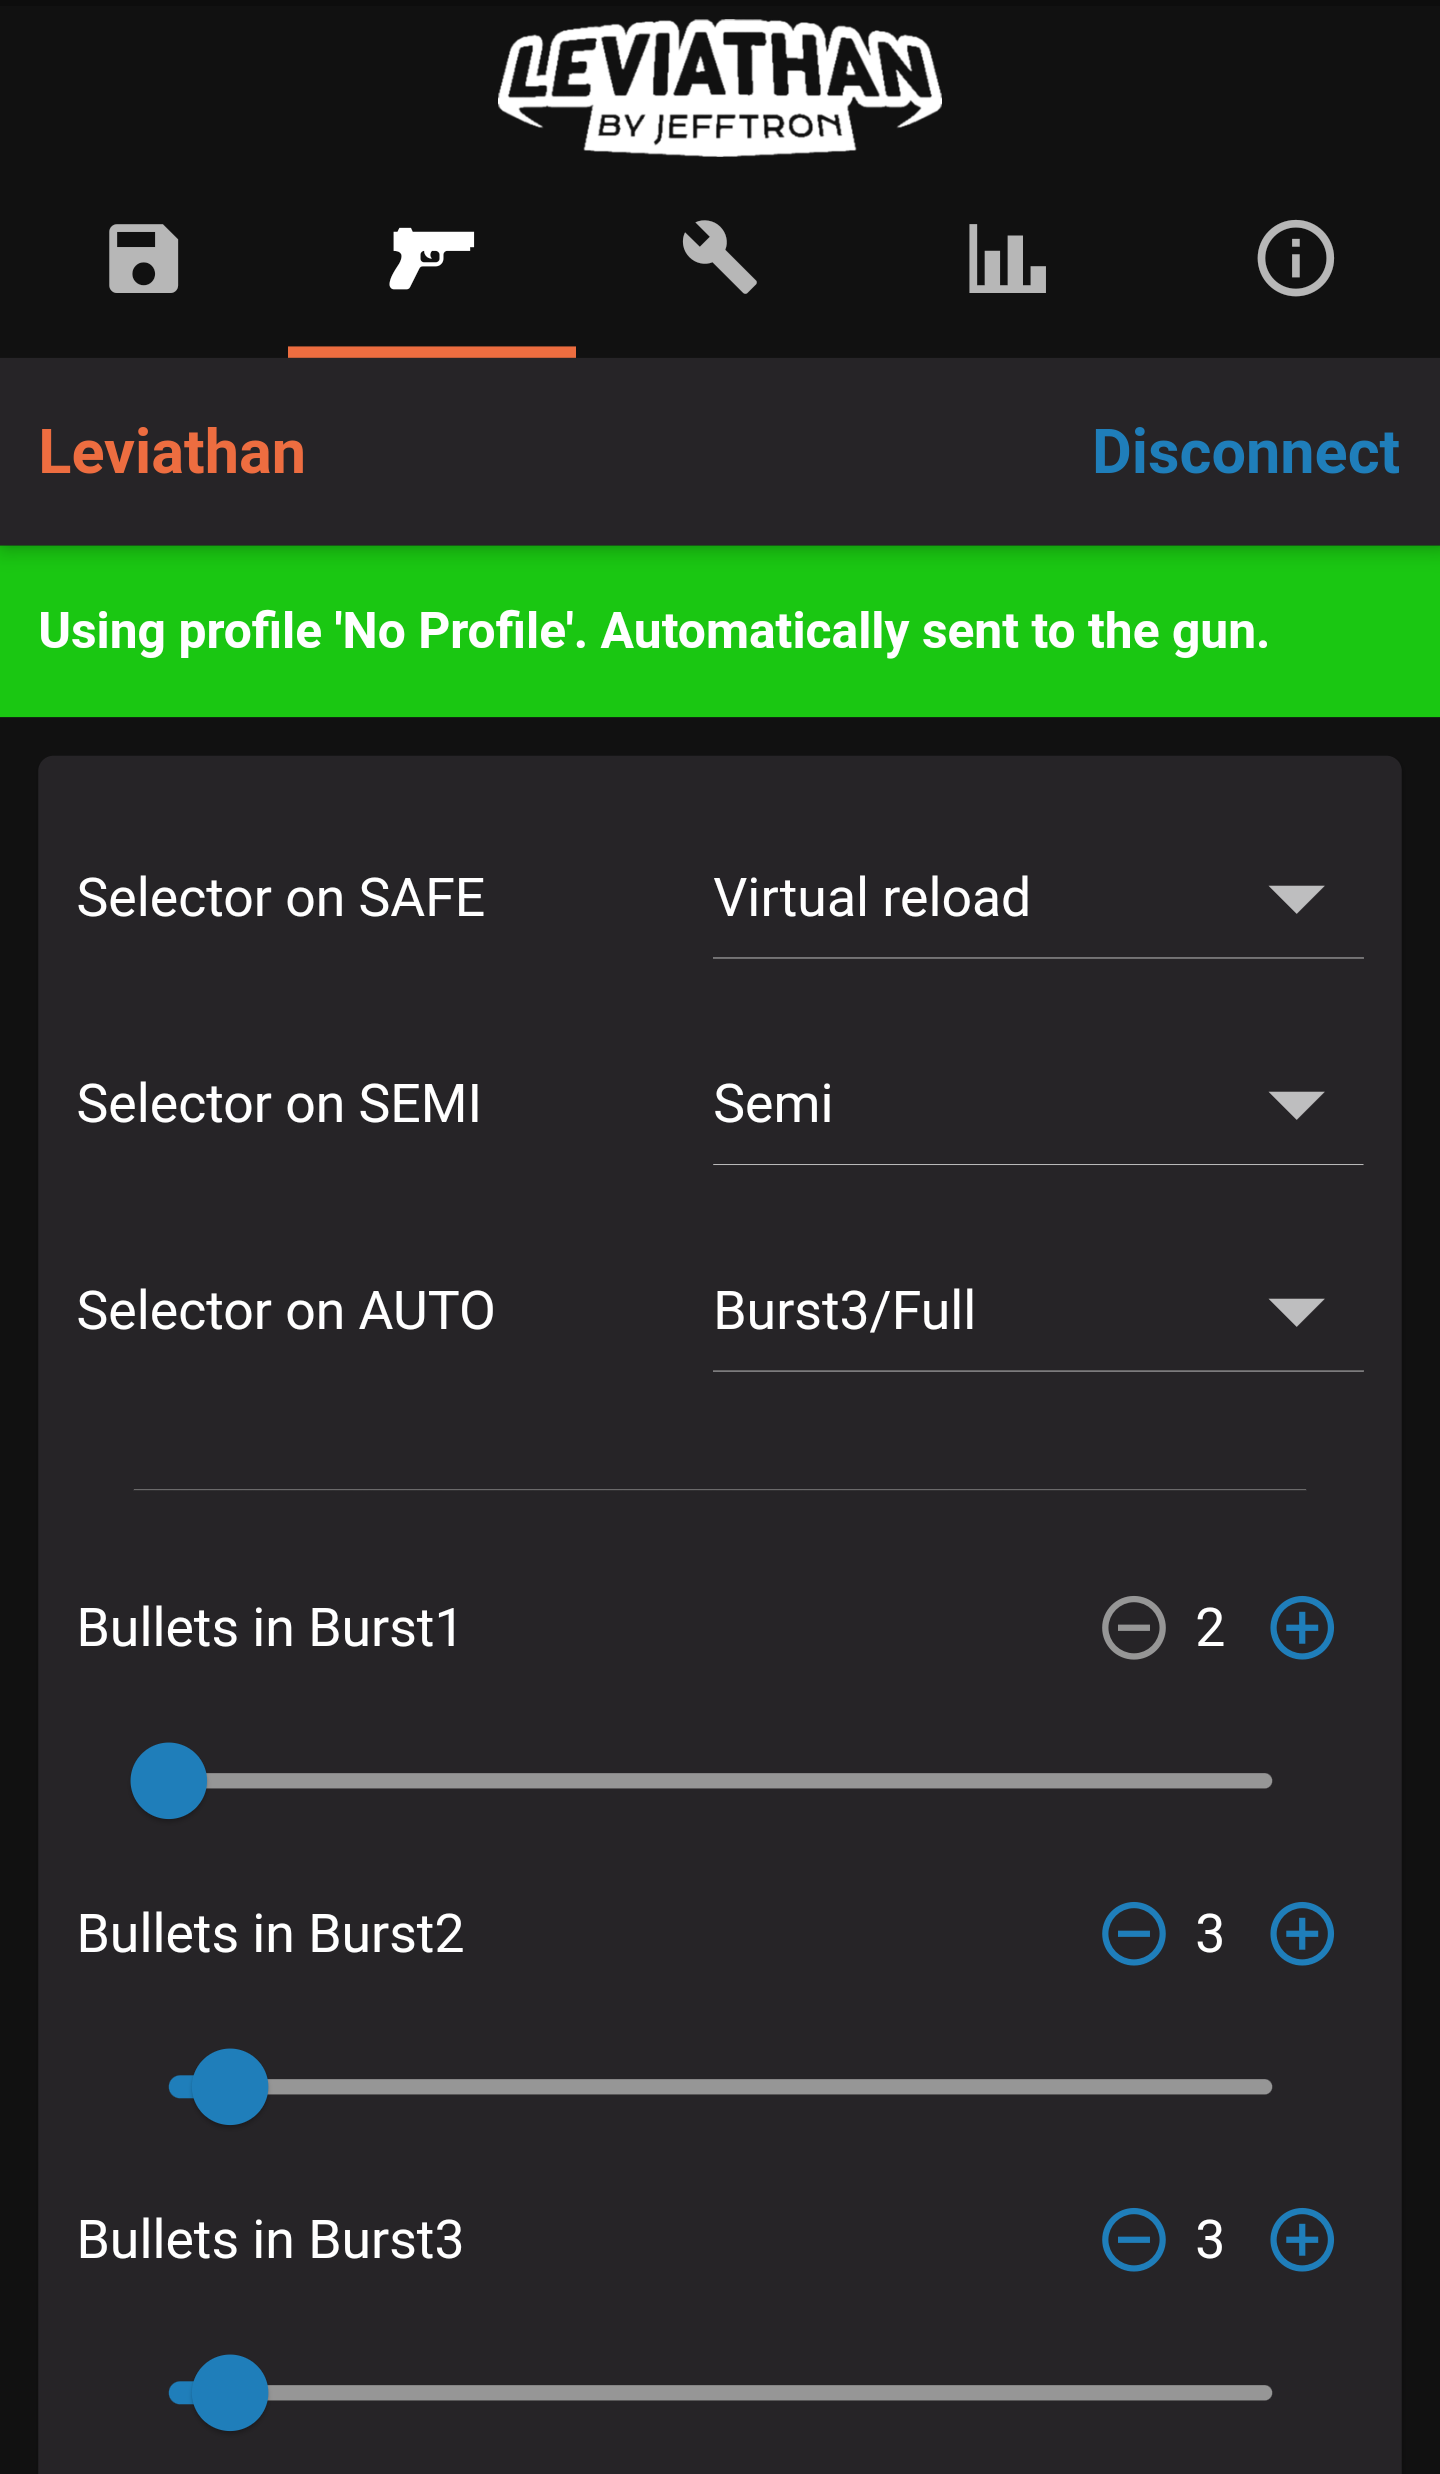This screenshot has width=1440, height=2474.
Task: Increase Bullets in Burst3 with plus
Action: (x=1301, y=2240)
